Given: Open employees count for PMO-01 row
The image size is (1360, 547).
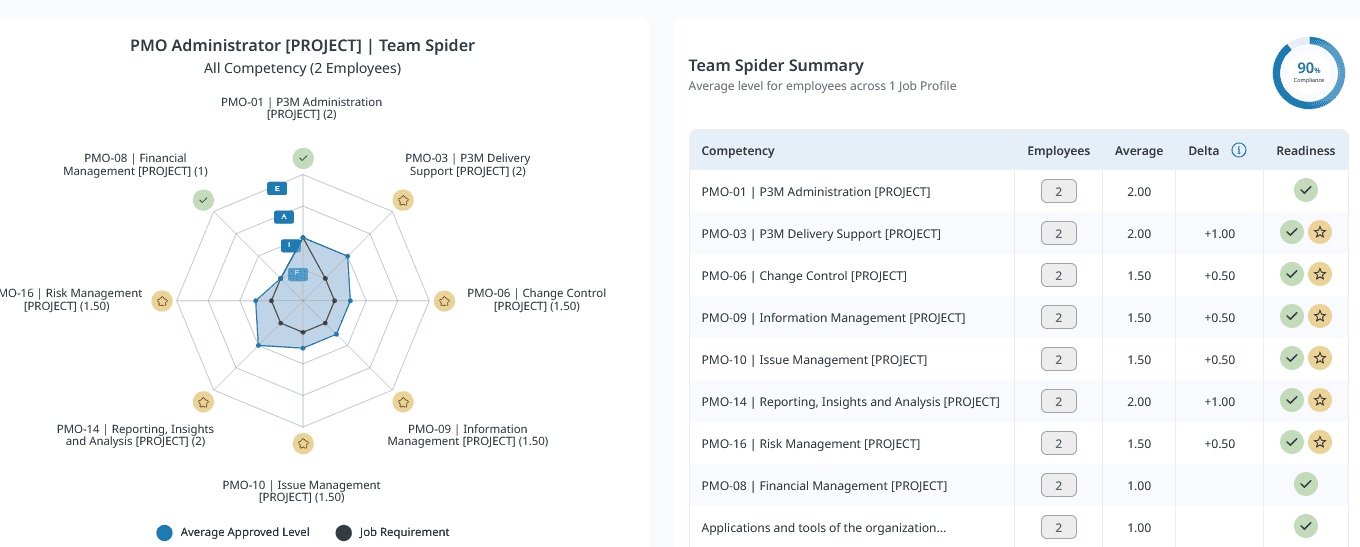Looking at the screenshot, I should coord(1059,191).
